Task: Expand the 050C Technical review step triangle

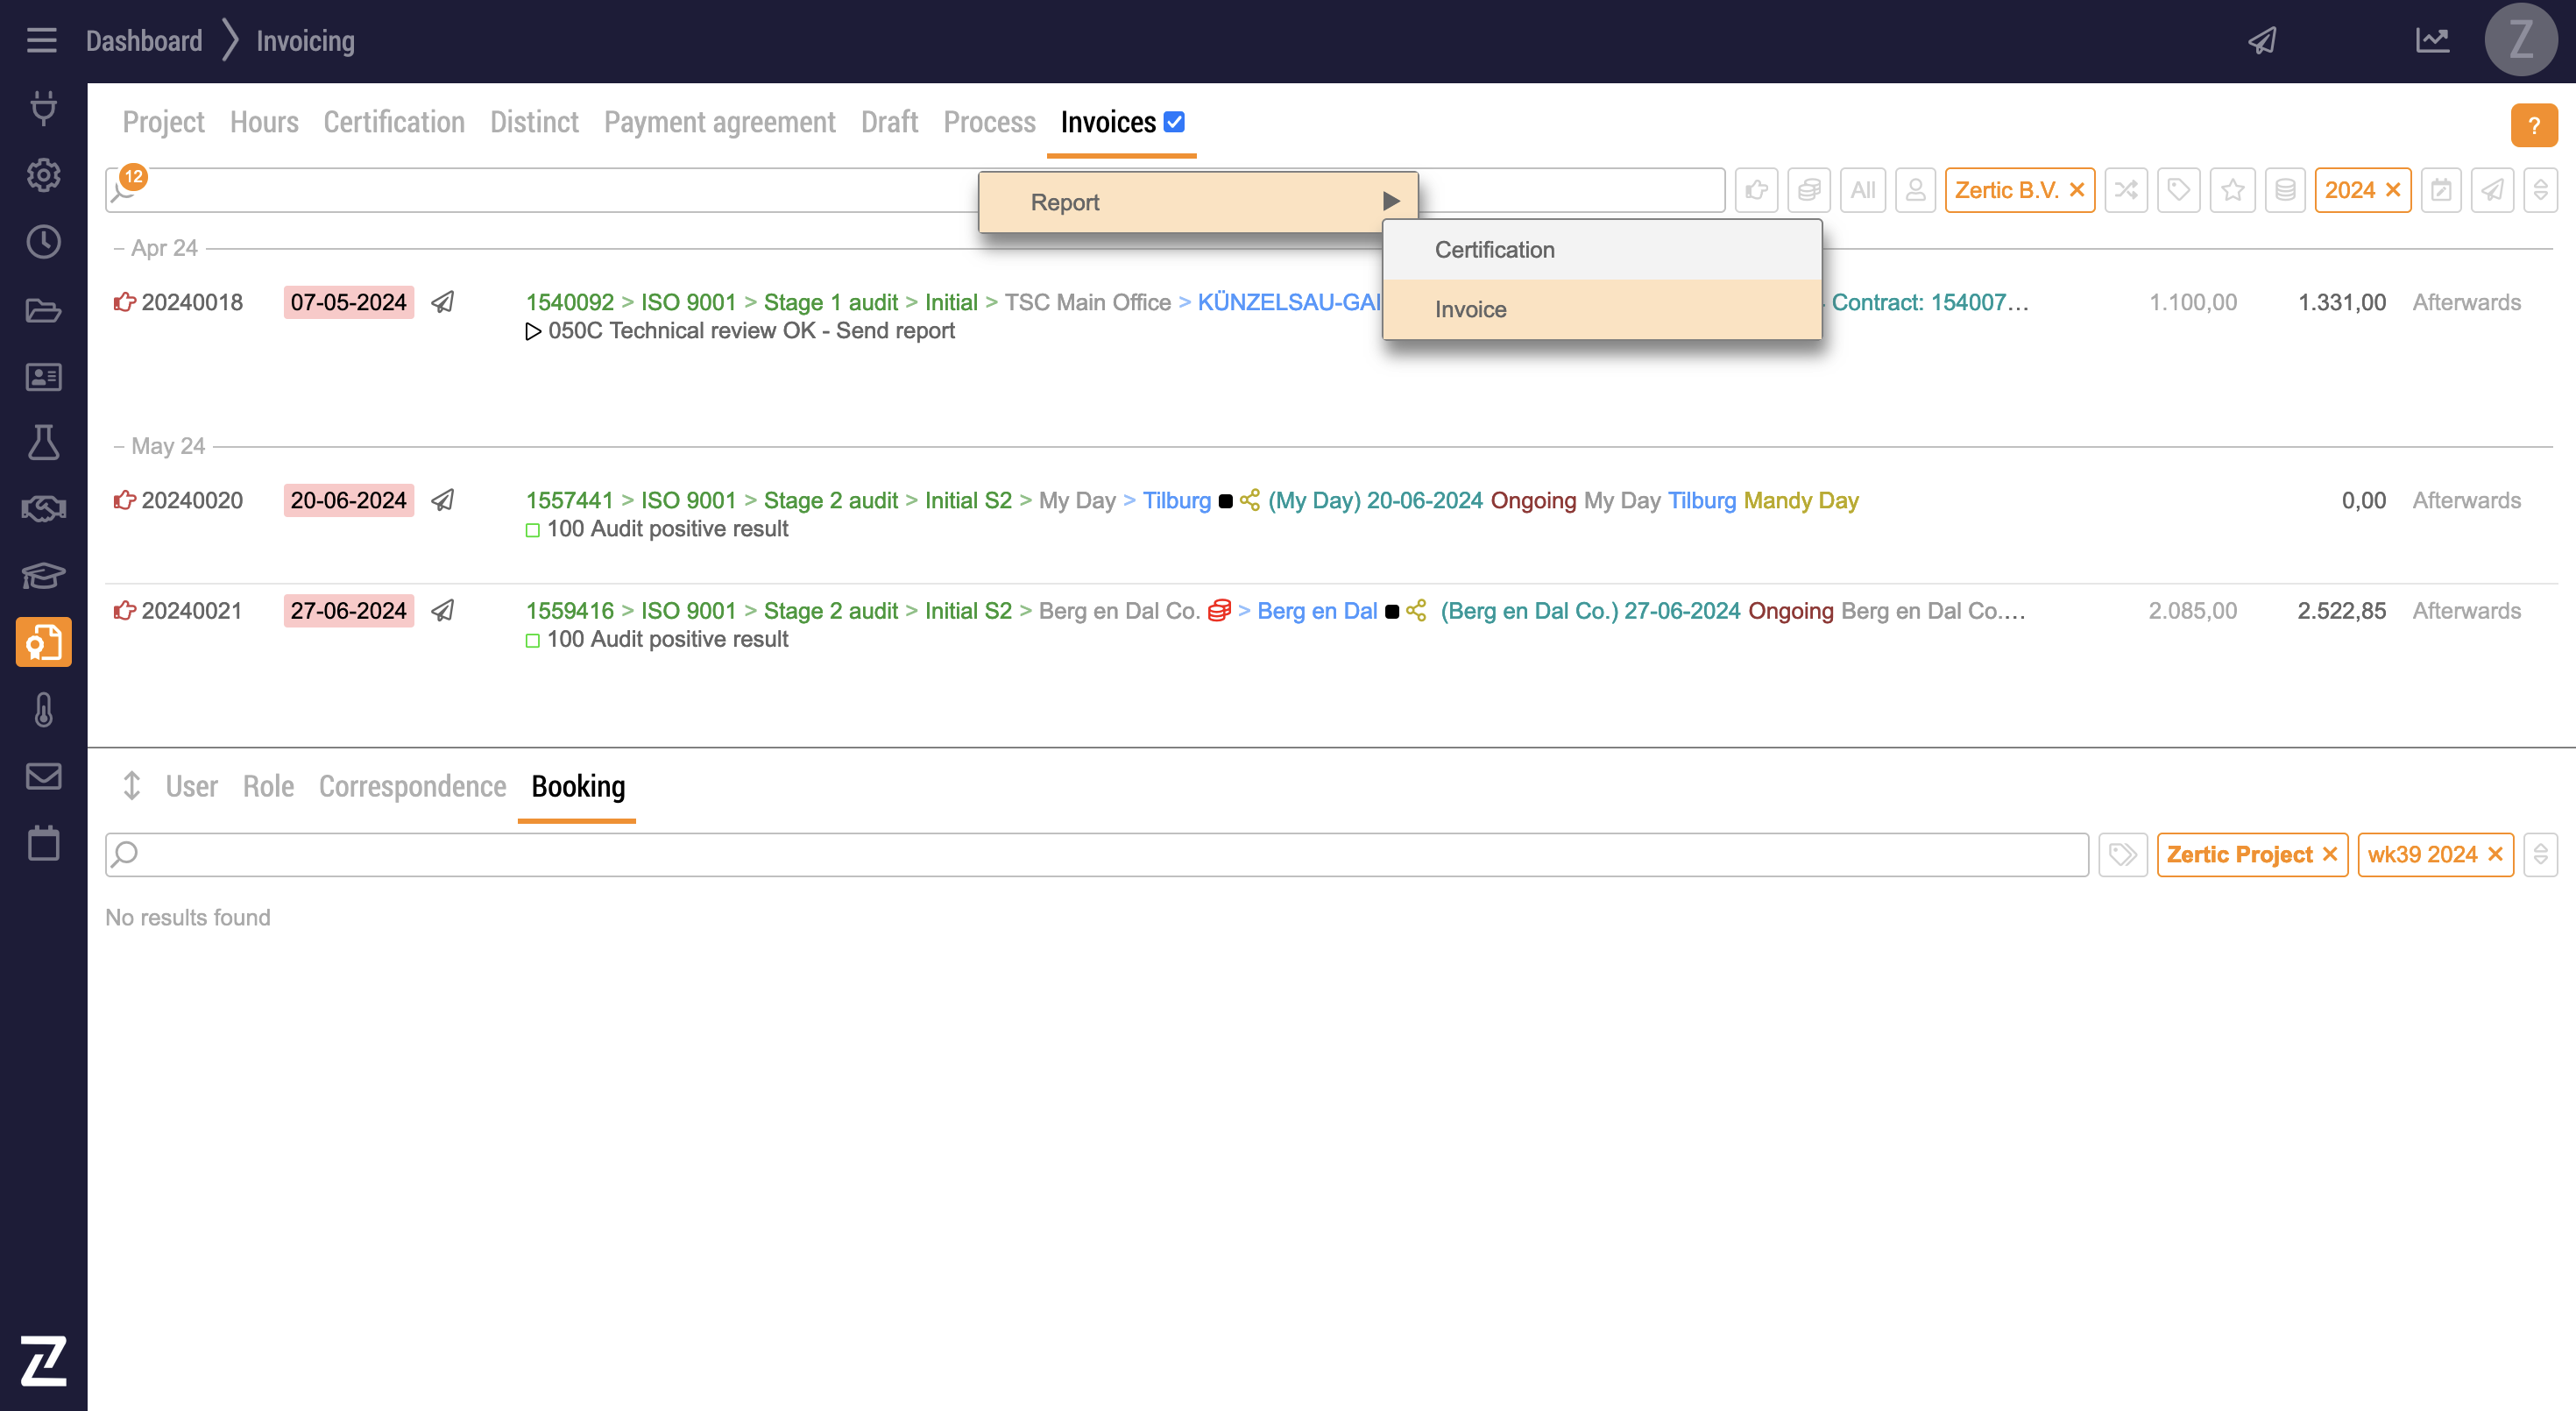Action: pos(533,331)
